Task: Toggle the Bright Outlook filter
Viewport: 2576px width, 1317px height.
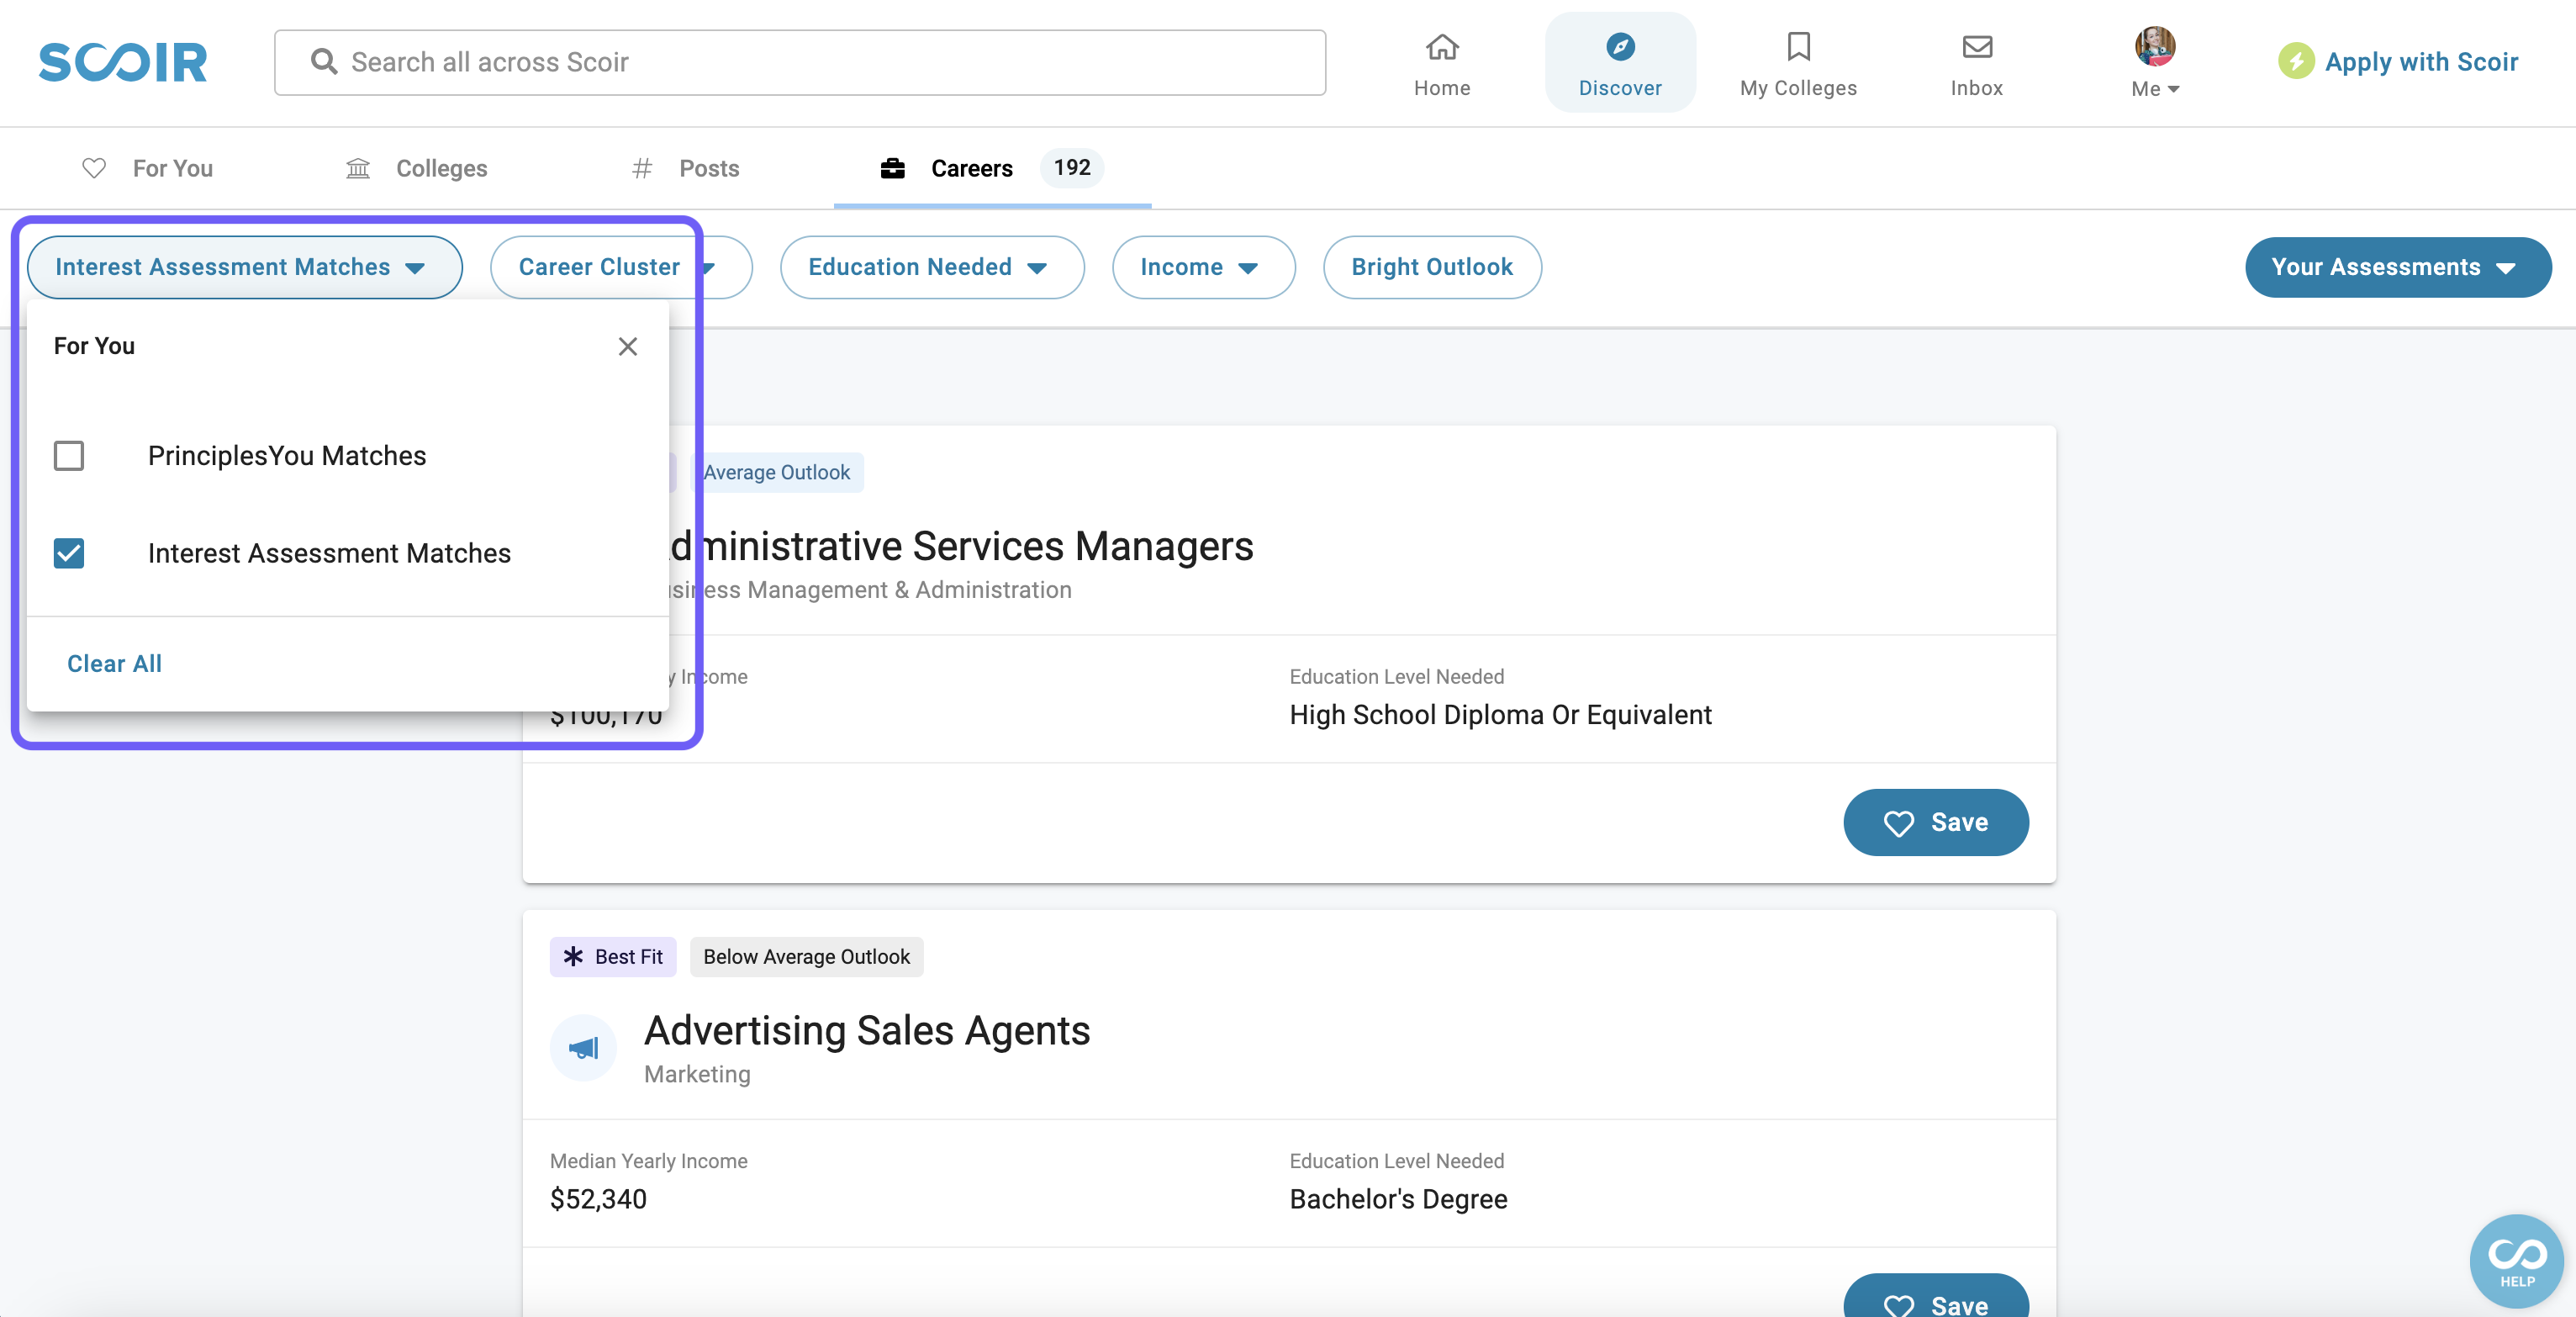Action: (x=1431, y=267)
